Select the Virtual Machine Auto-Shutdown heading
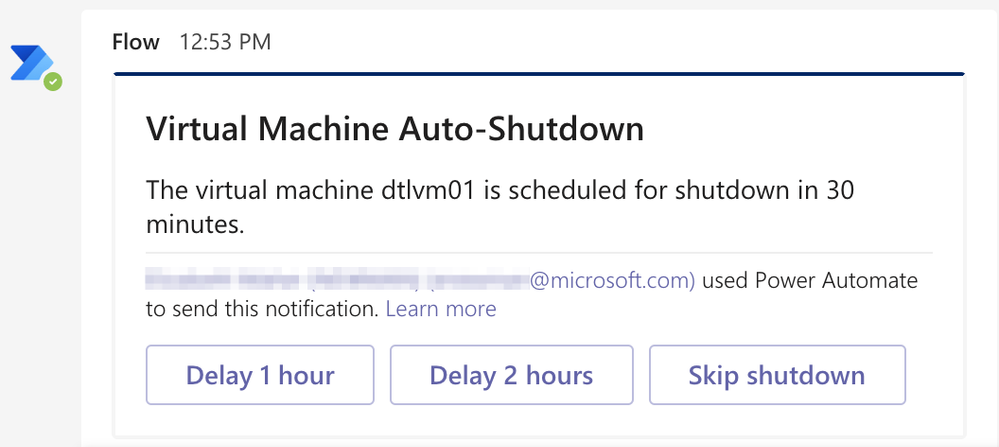Image resolution: width=999 pixels, height=447 pixels. 395,129
